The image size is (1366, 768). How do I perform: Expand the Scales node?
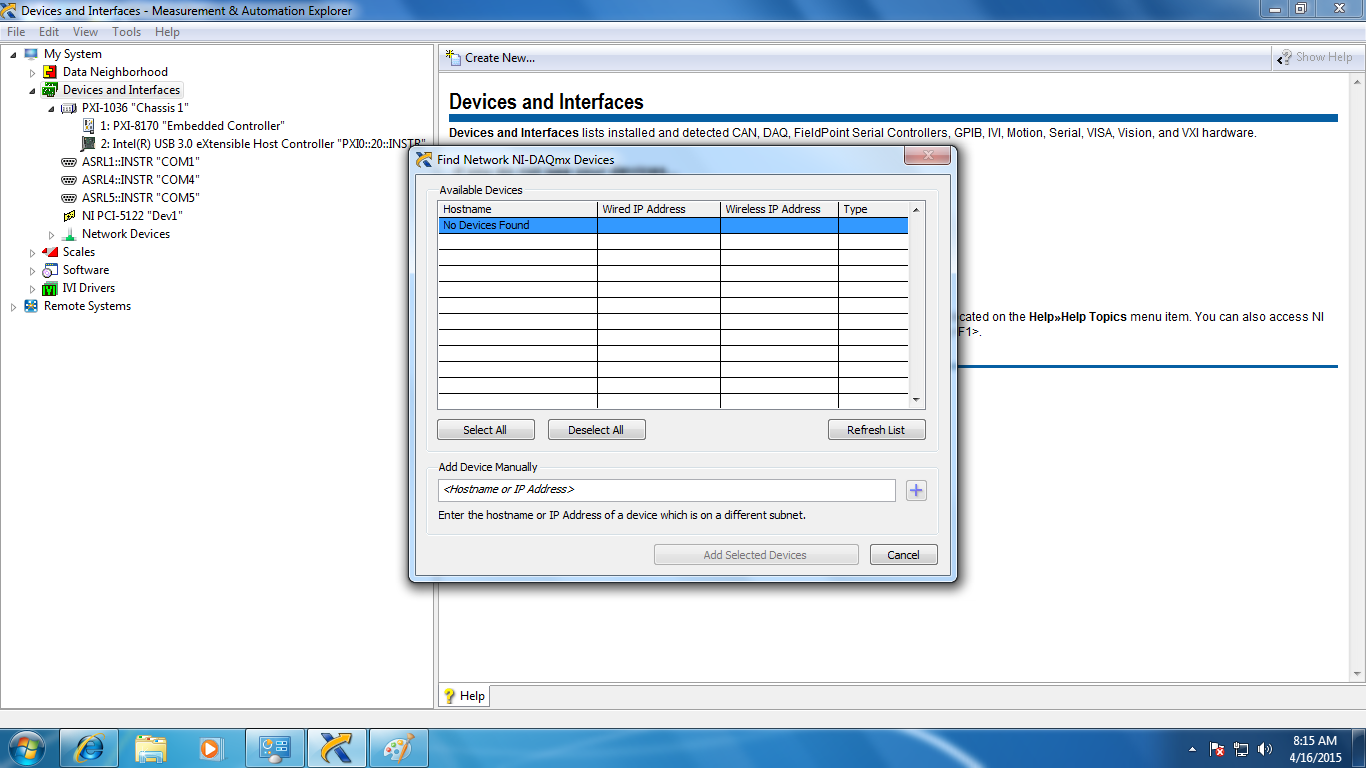[32, 252]
